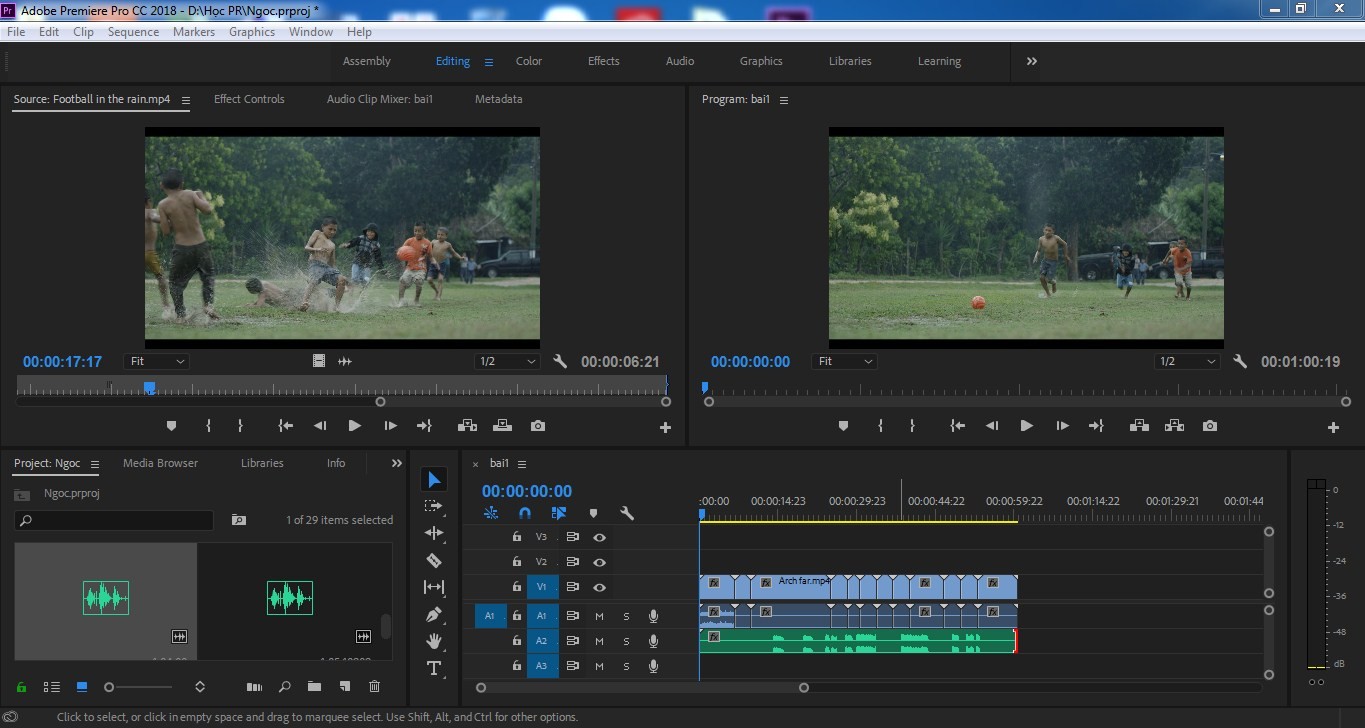Open the Source monitor Fit zoom dropdown

(x=156, y=361)
